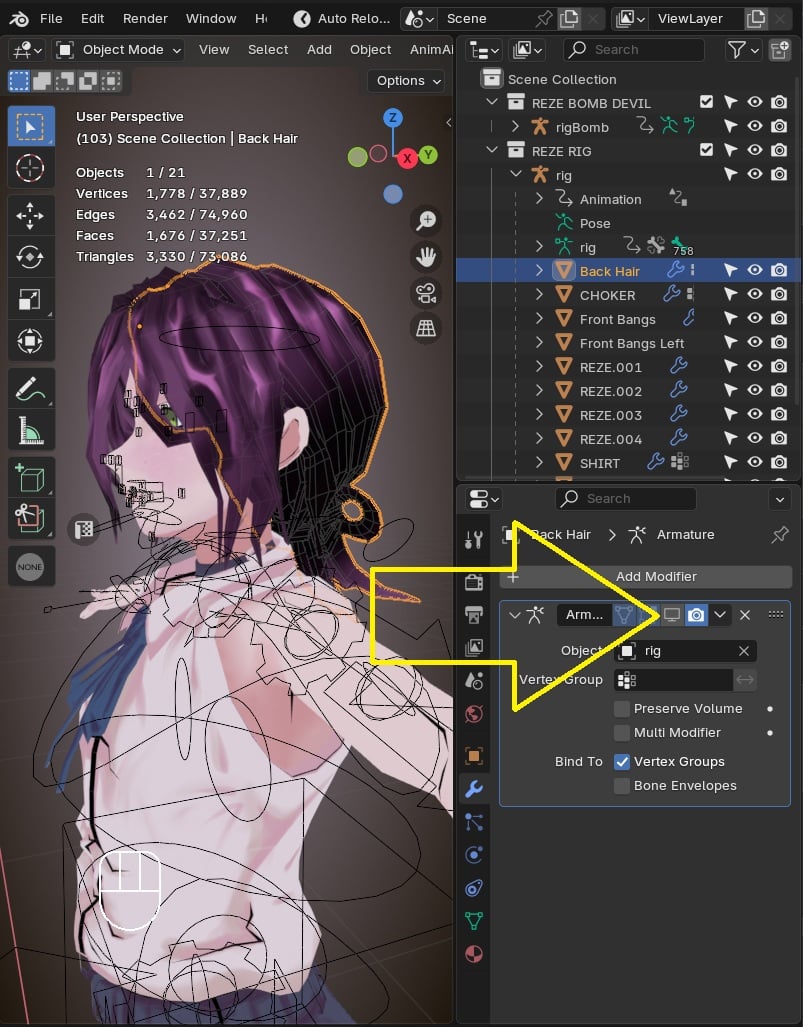803x1027 pixels.
Task: Click the New Collection icon in outliner
Action: (779, 49)
